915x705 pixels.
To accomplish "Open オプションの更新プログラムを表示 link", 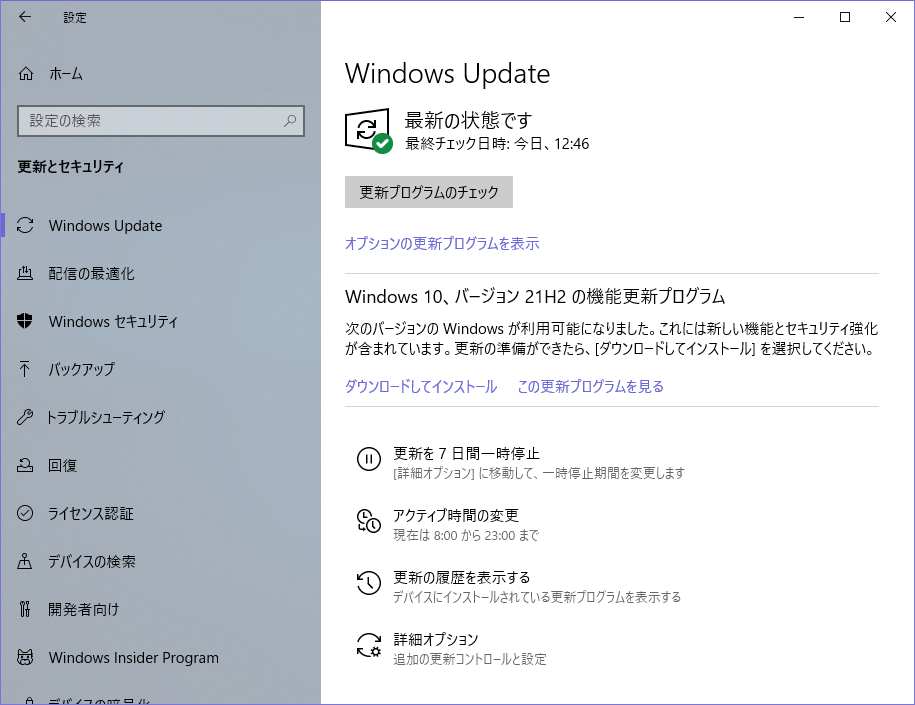I will pyautogui.click(x=442, y=243).
